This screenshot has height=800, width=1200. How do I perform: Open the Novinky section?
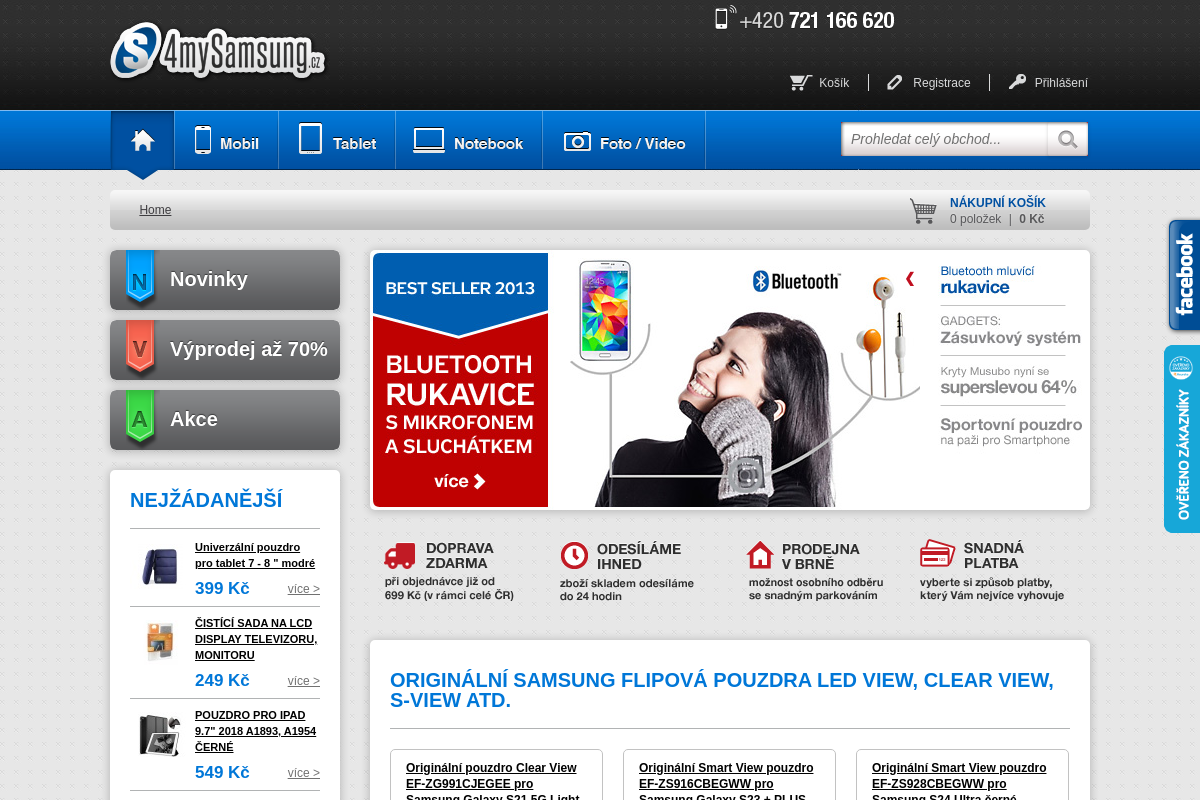pyautogui.click(x=224, y=279)
